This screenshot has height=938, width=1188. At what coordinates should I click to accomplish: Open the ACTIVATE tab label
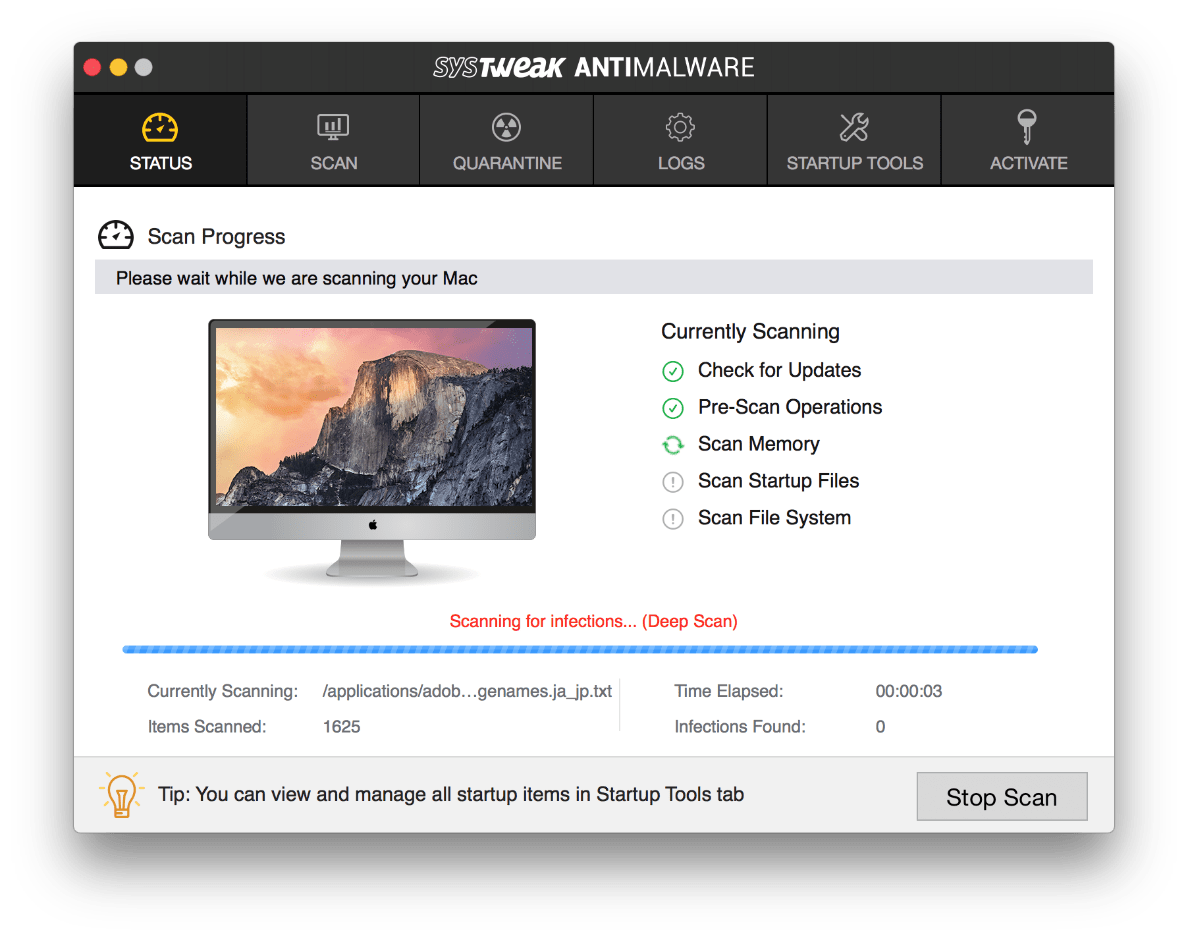(1028, 163)
